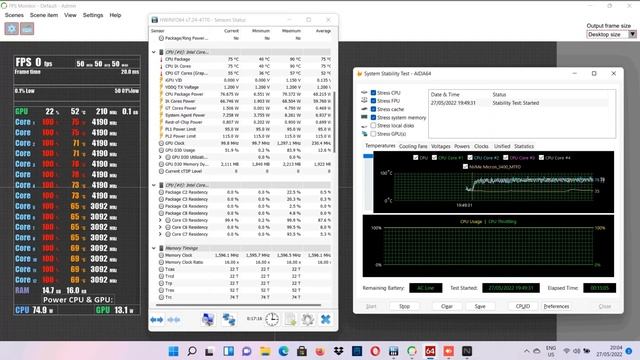Open the remote monitor computers icon in HWiNFO
Viewport: 640px width, 360px height.
click(208, 319)
